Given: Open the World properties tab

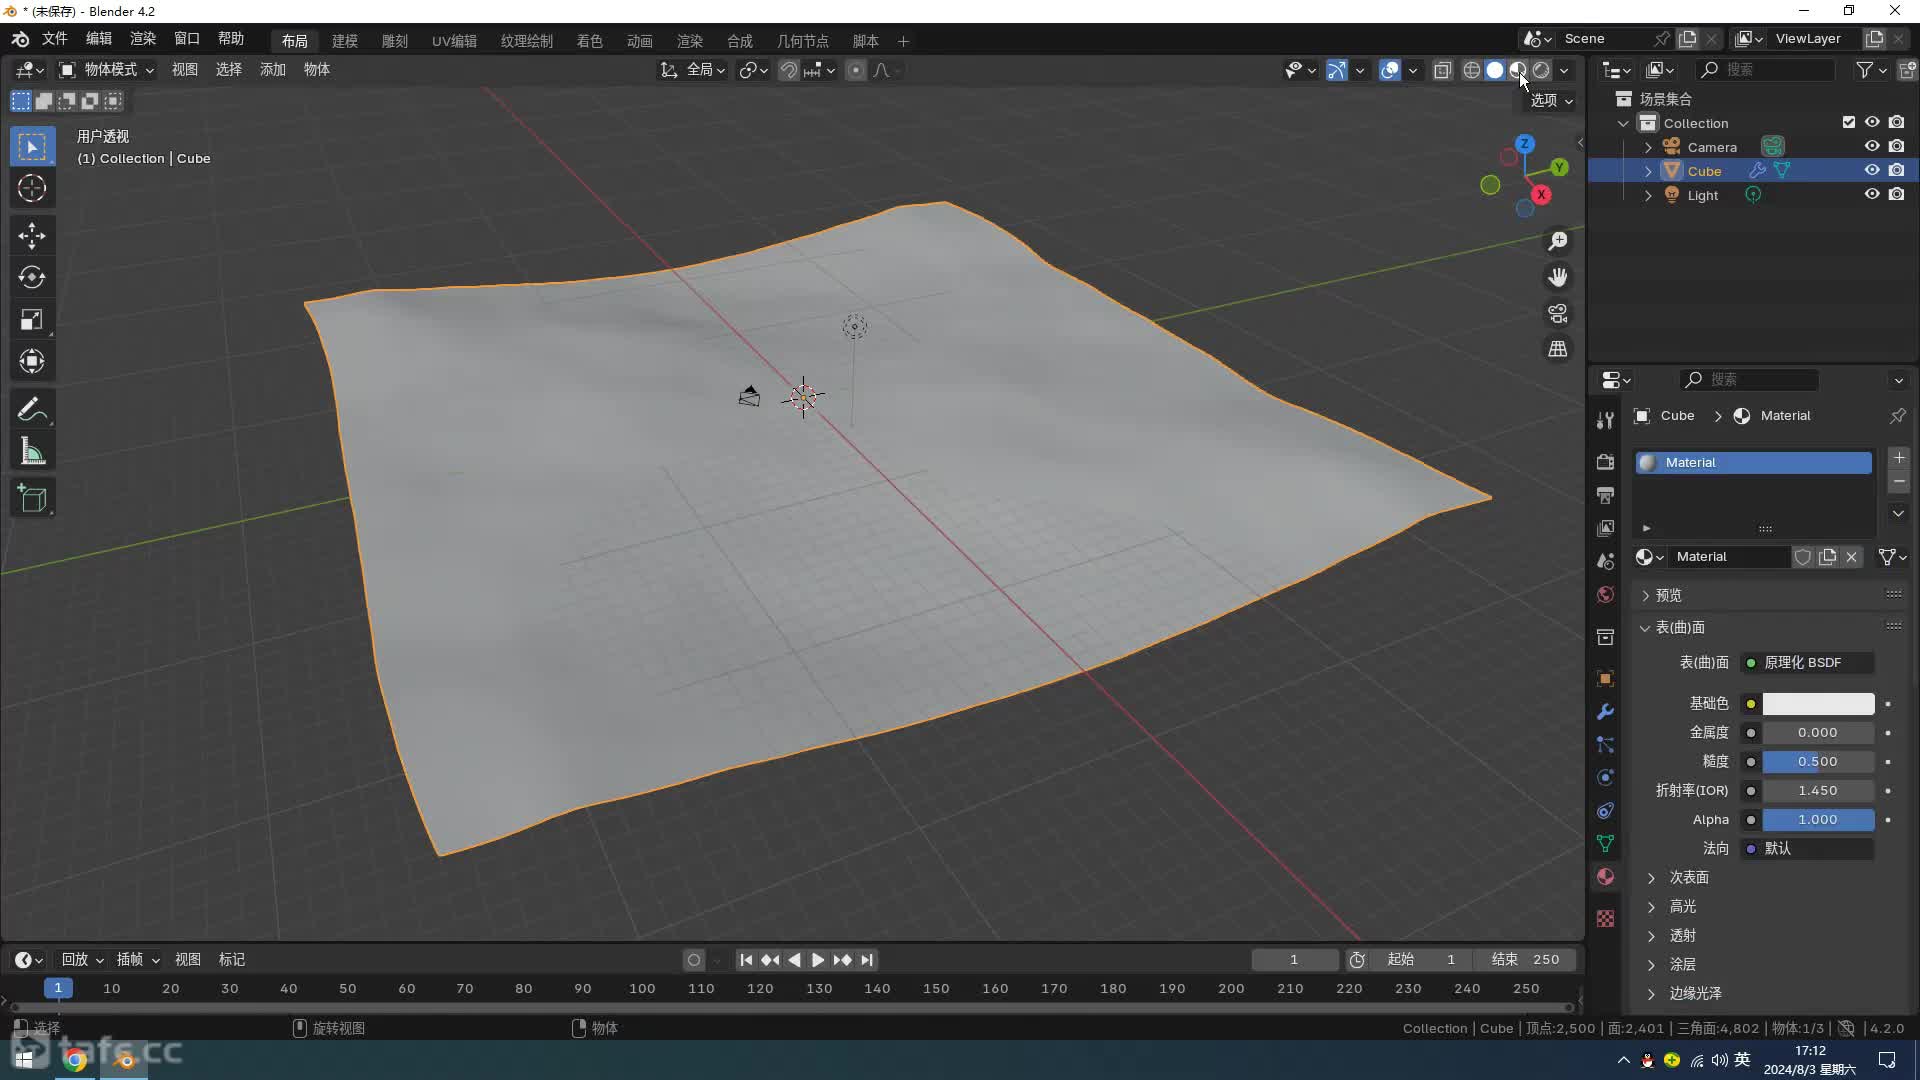Looking at the screenshot, I should pos(1605,594).
